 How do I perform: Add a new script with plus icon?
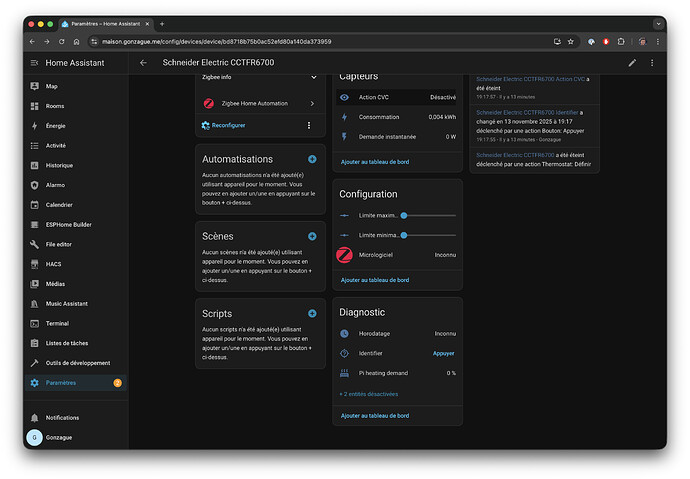point(312,314)
